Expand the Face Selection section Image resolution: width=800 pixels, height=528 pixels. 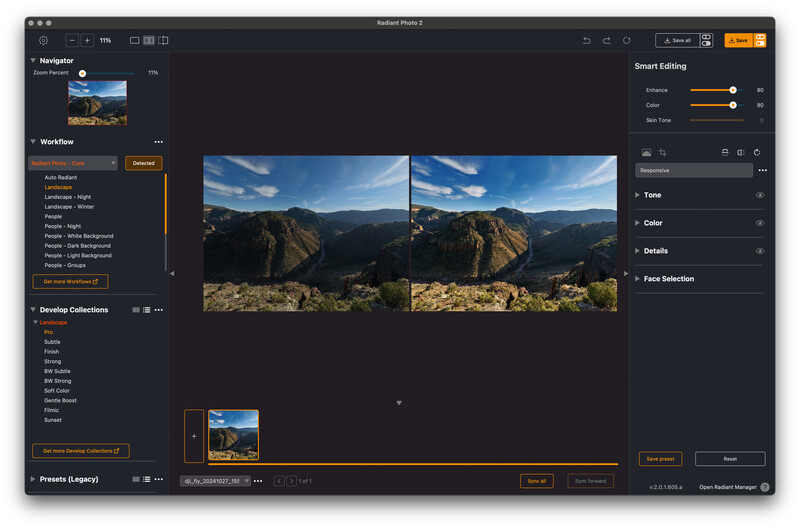pos(637,279)
